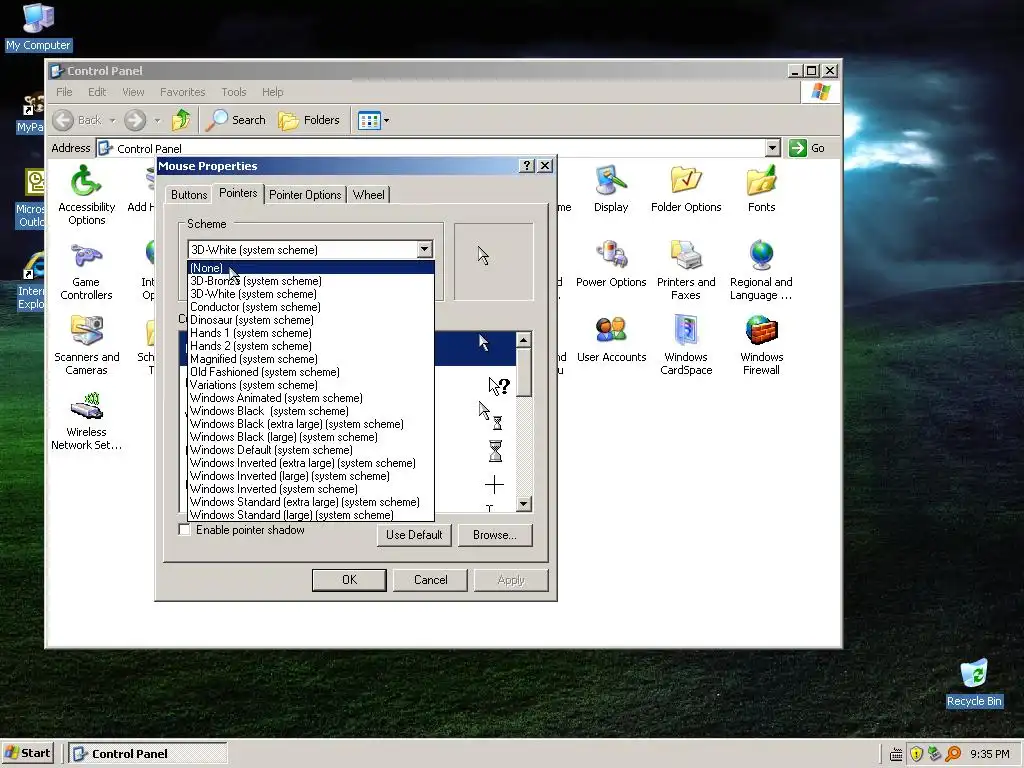This screenshot has width=1024, height=768.
Task: Select Hands 1 scheme
Action: click(x=311, y=333)
